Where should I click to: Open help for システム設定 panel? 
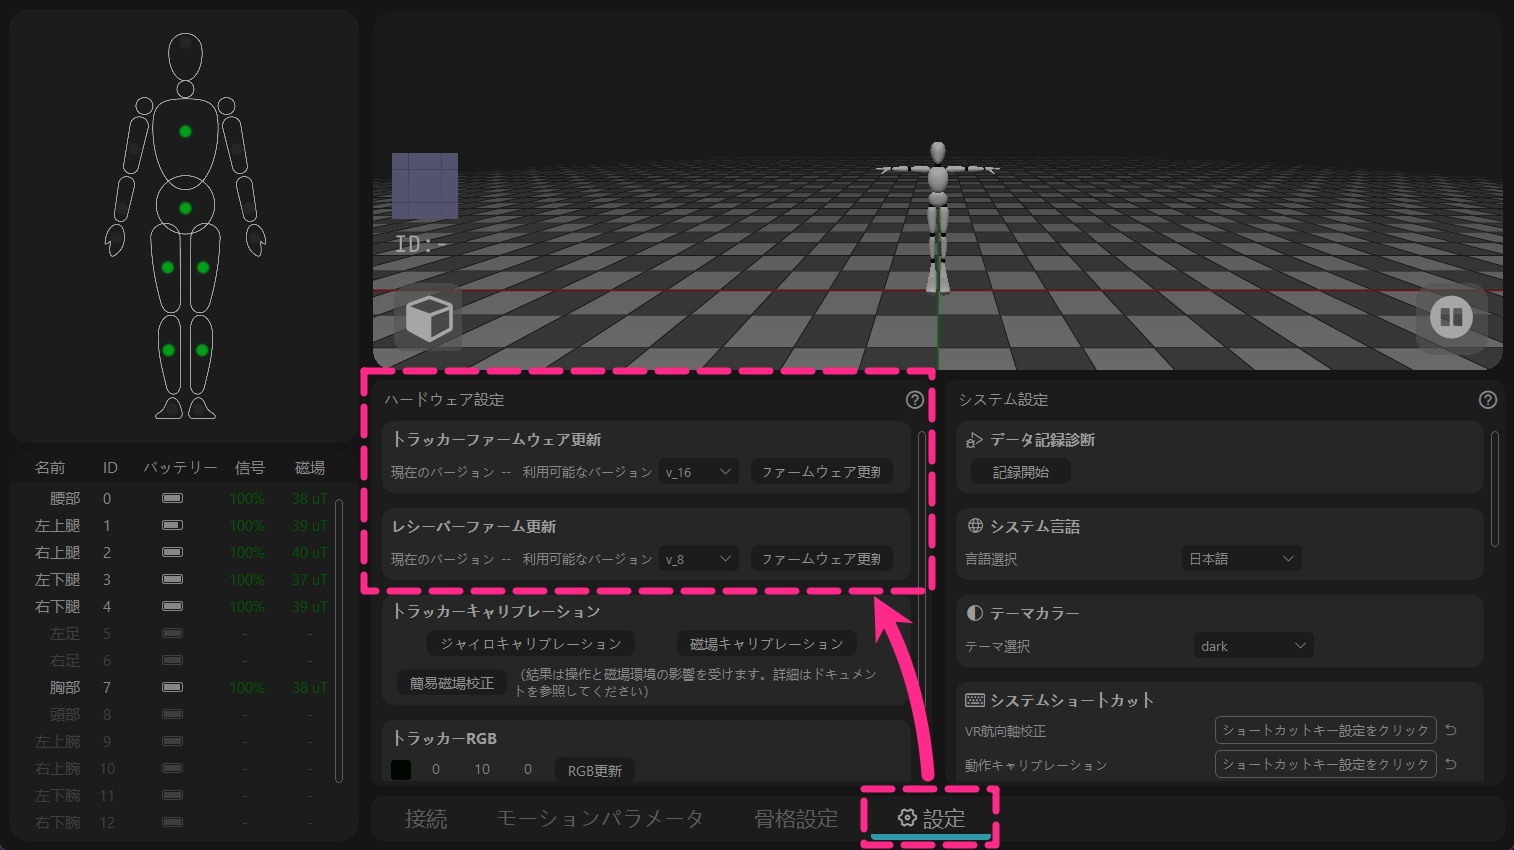1488,400
